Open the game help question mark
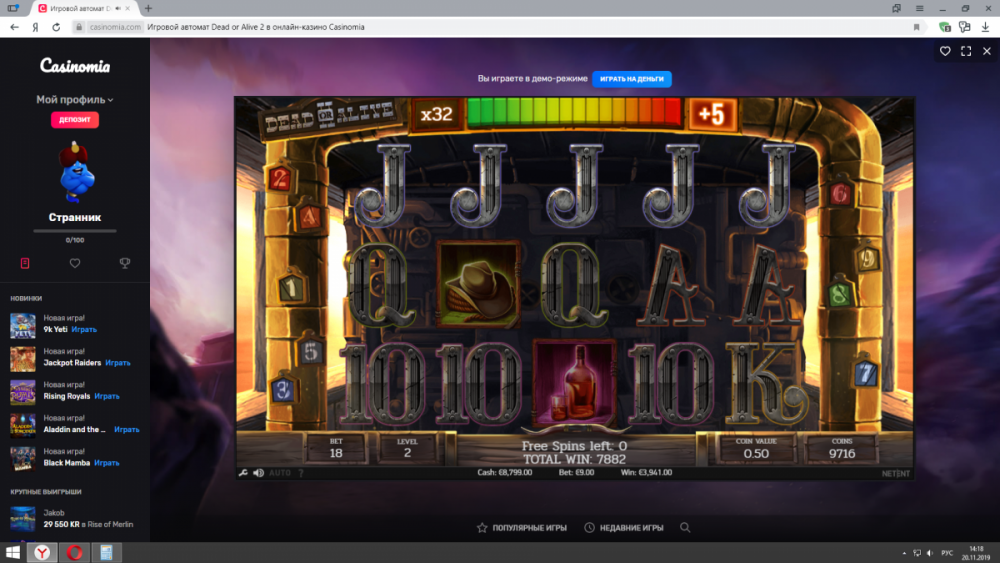This screenshot has width=1000, height=563. (301, 473)
